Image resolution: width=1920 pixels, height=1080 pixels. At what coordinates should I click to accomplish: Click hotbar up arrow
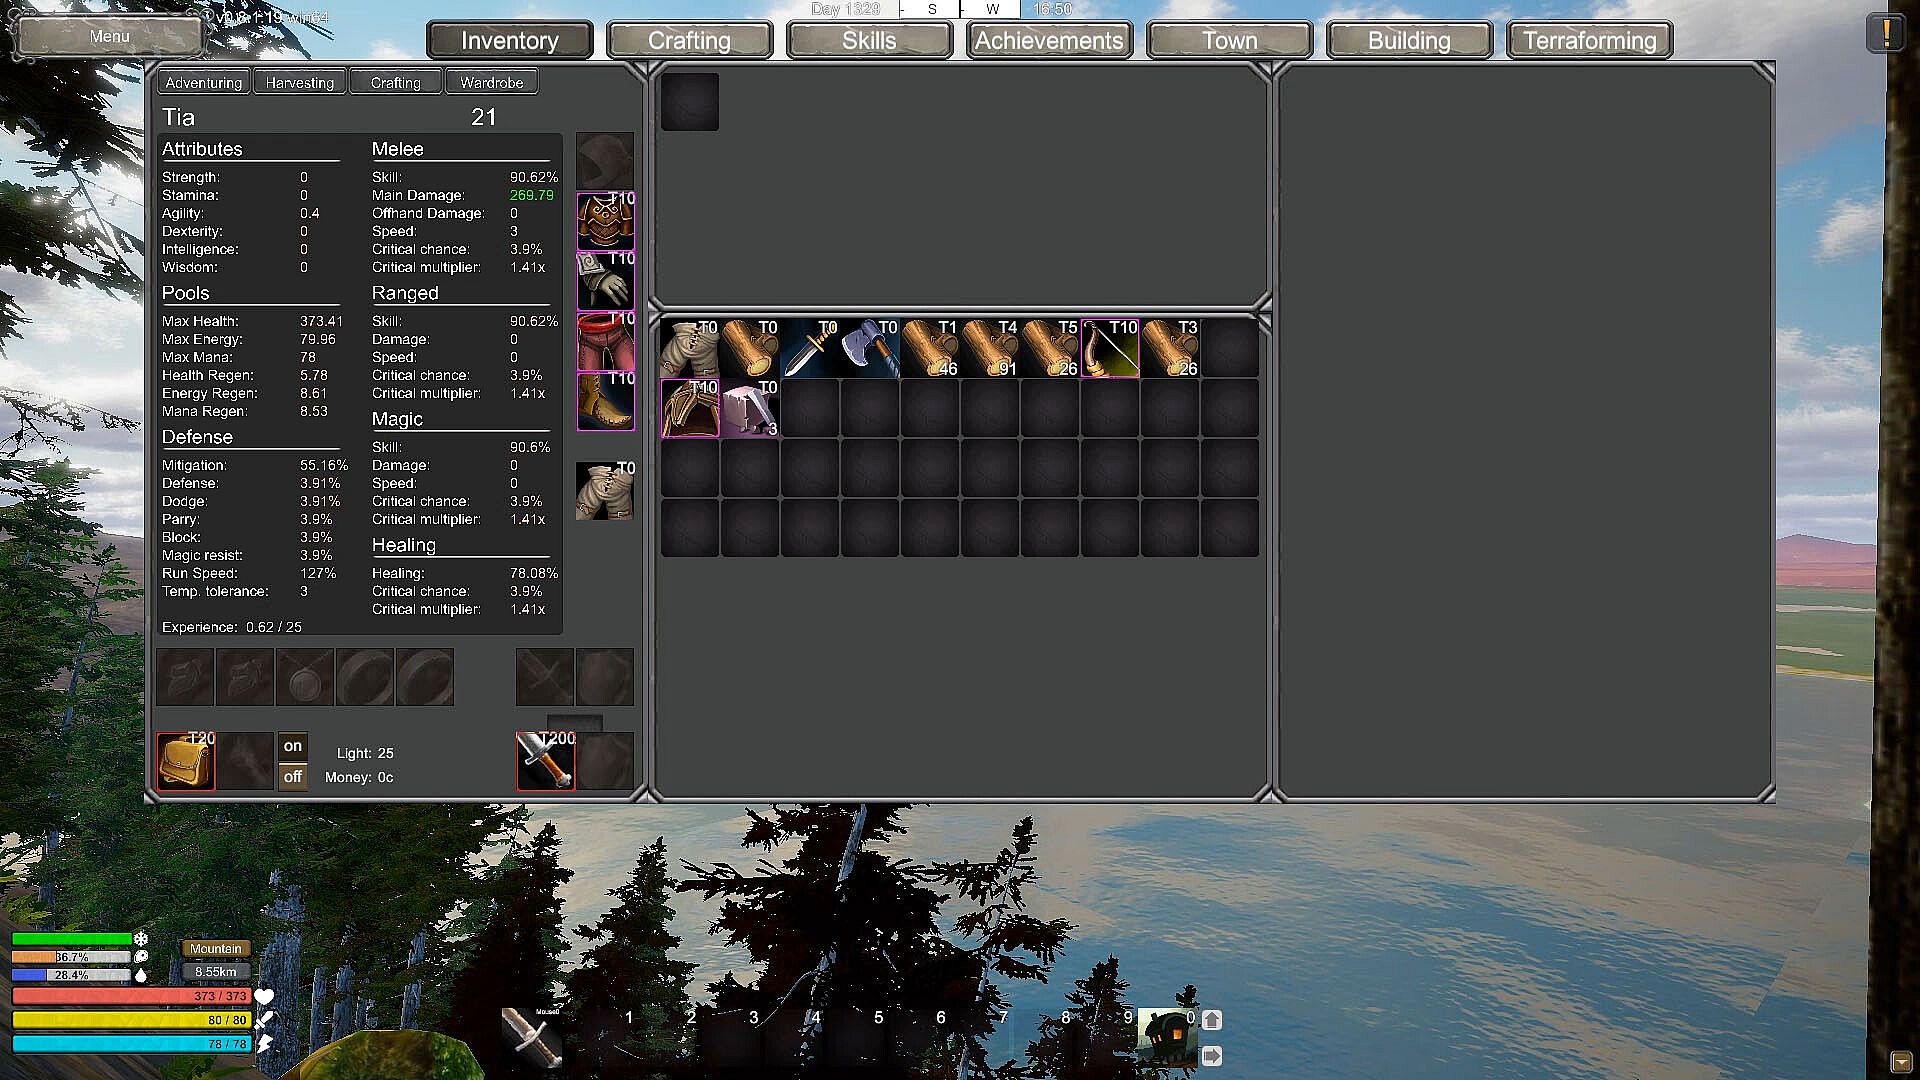point(1212,1020)
